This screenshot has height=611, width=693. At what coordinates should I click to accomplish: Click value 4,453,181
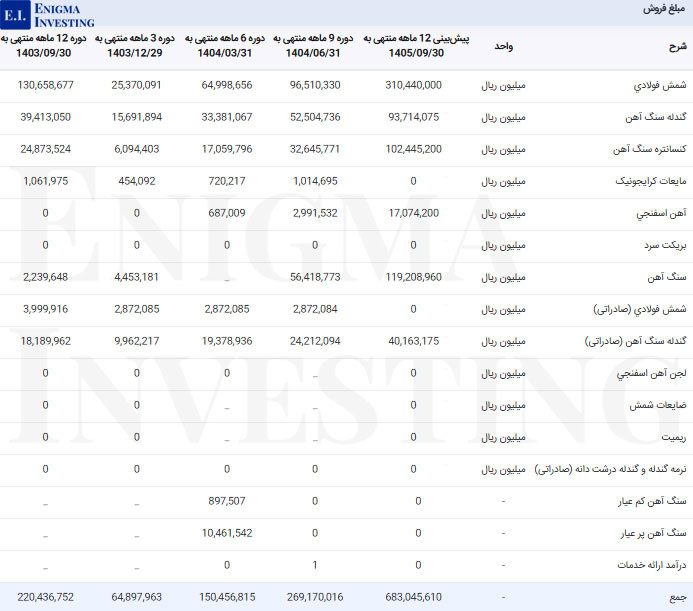point(136,277)
